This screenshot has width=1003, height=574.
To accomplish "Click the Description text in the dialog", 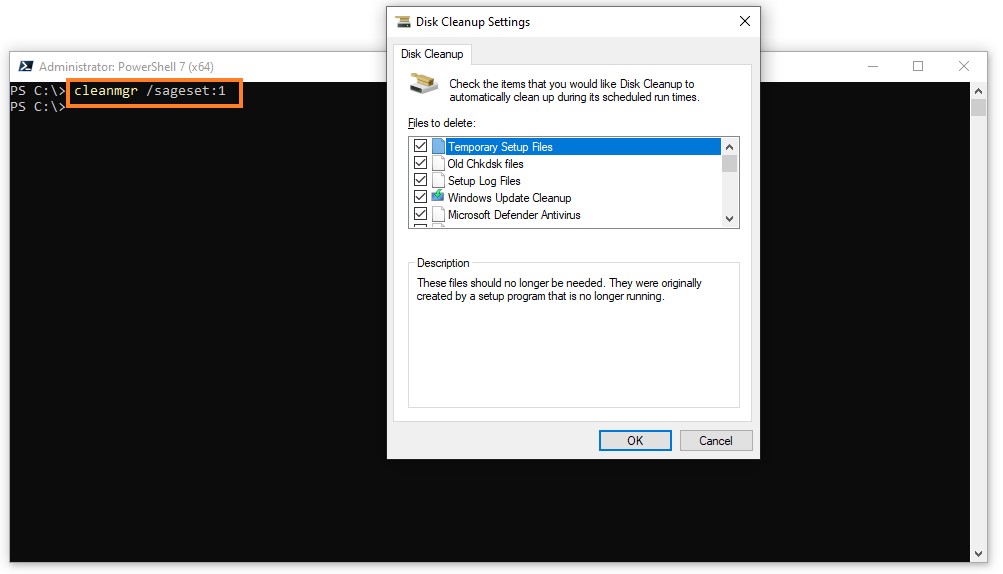I will point(559,289).
